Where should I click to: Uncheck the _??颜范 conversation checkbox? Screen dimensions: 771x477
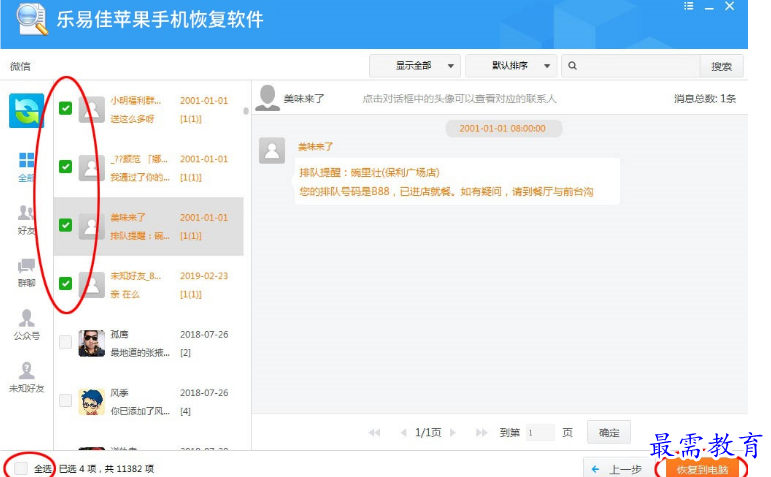[x=65, y=167]
